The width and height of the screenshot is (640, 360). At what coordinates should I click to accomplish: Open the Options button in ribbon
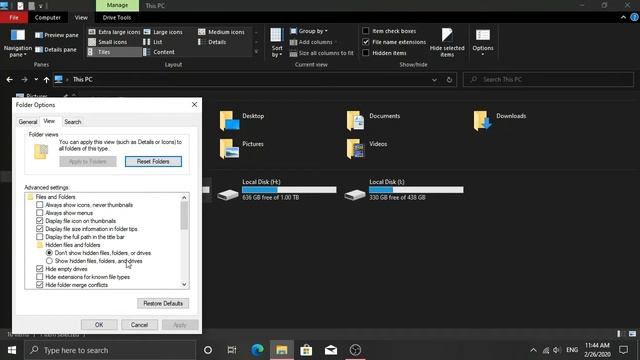coord(483,42)
